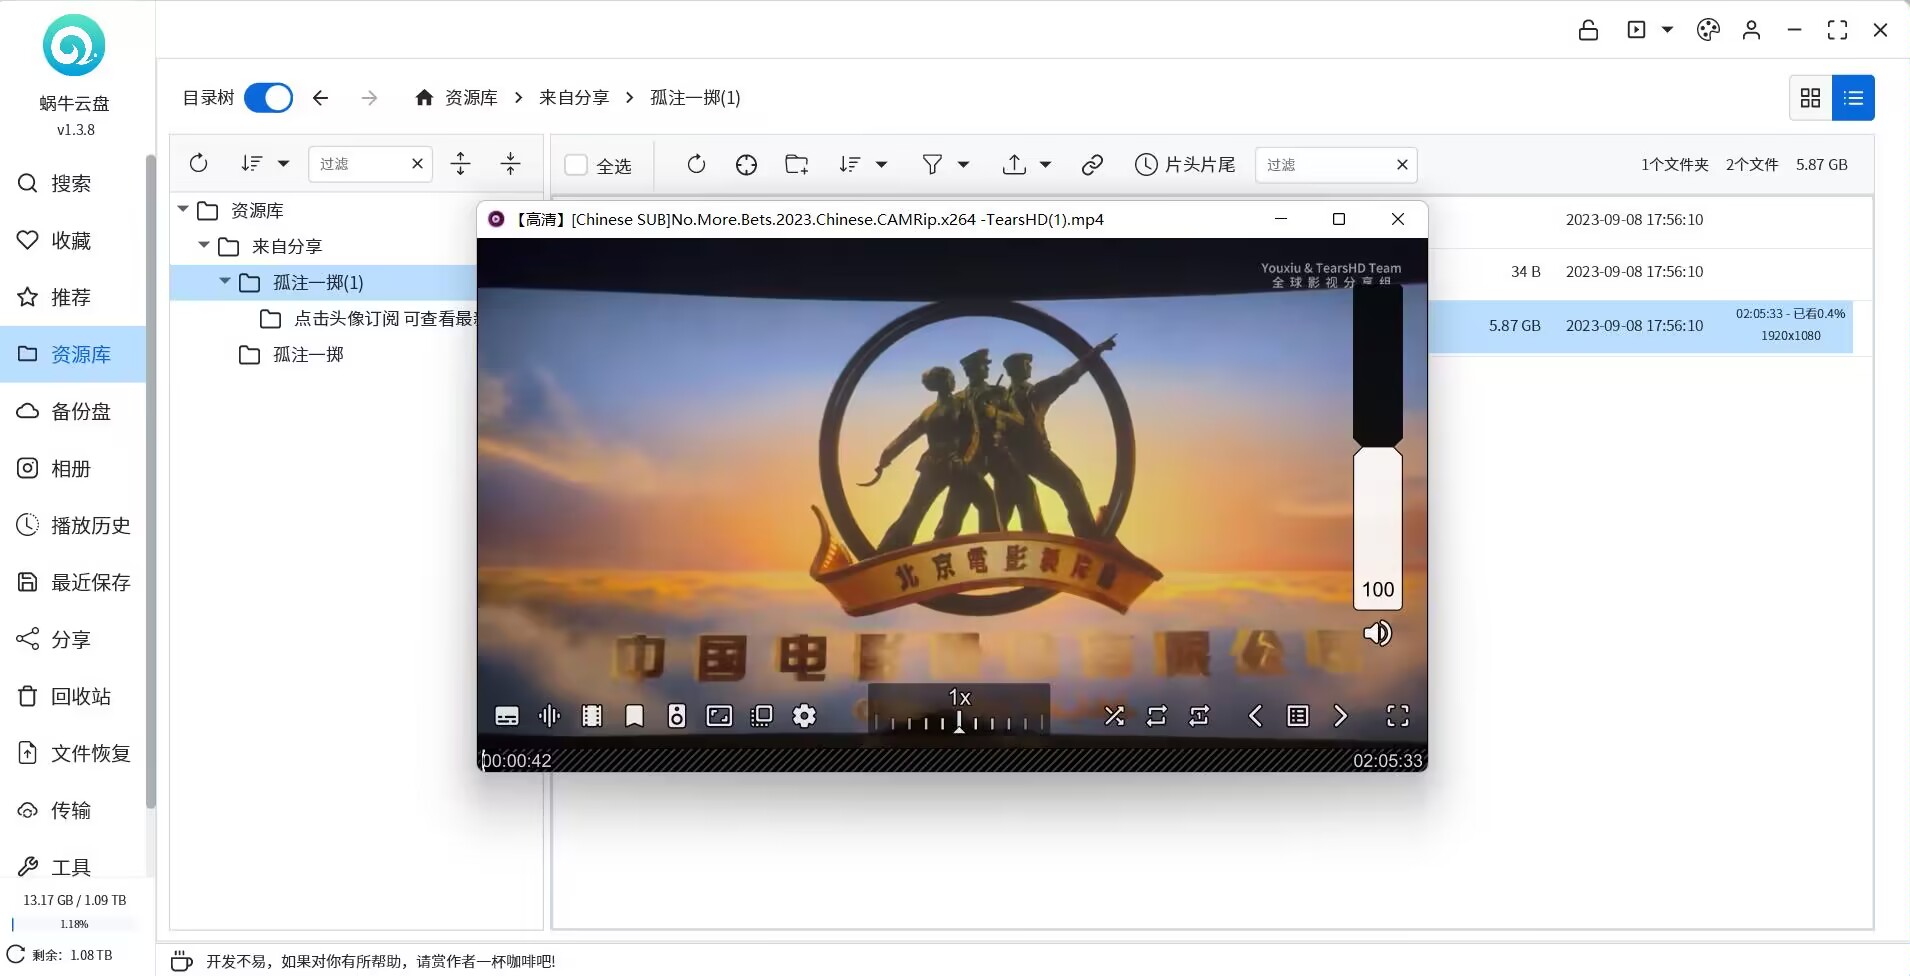Refresh the file list
The height and width of the screenshot is (976, 1910).
(x=696, y=164)
